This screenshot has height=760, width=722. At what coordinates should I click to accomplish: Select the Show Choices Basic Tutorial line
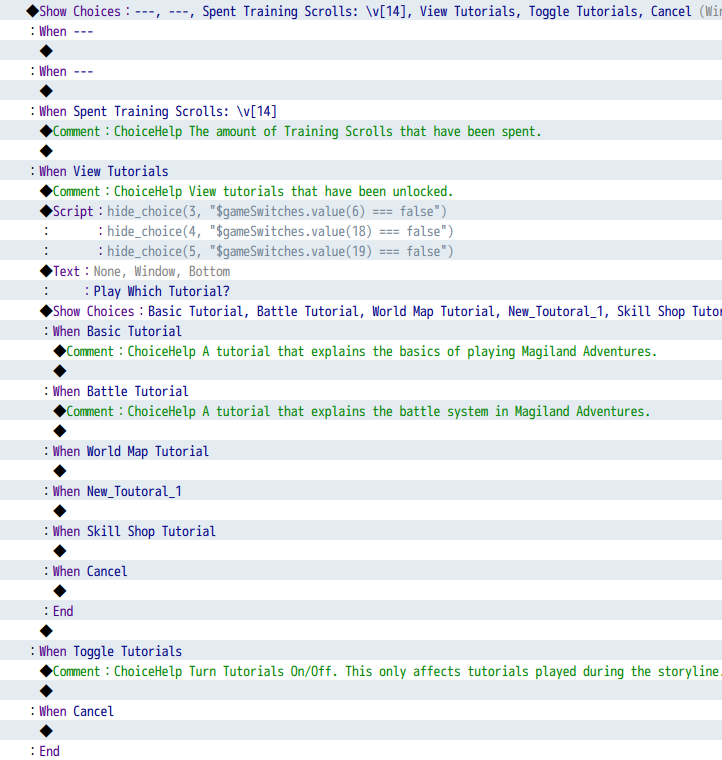[x=361, y=311]
